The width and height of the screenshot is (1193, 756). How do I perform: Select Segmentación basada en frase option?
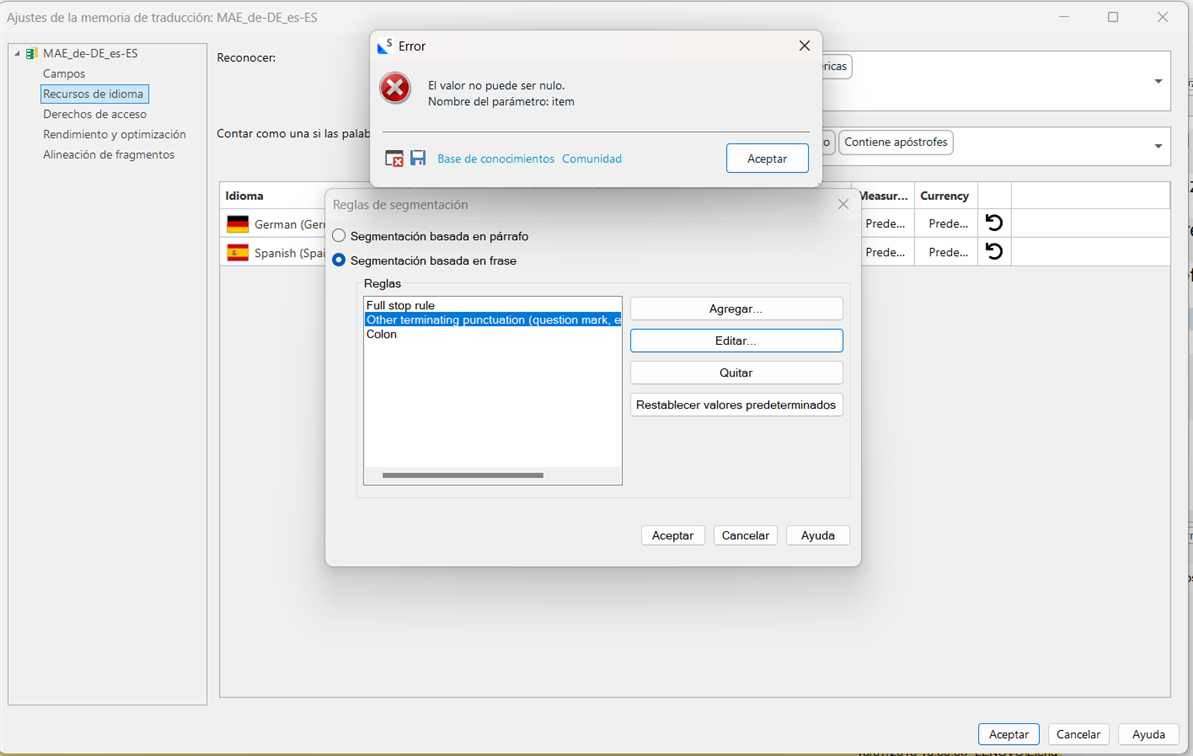(339, 260)
